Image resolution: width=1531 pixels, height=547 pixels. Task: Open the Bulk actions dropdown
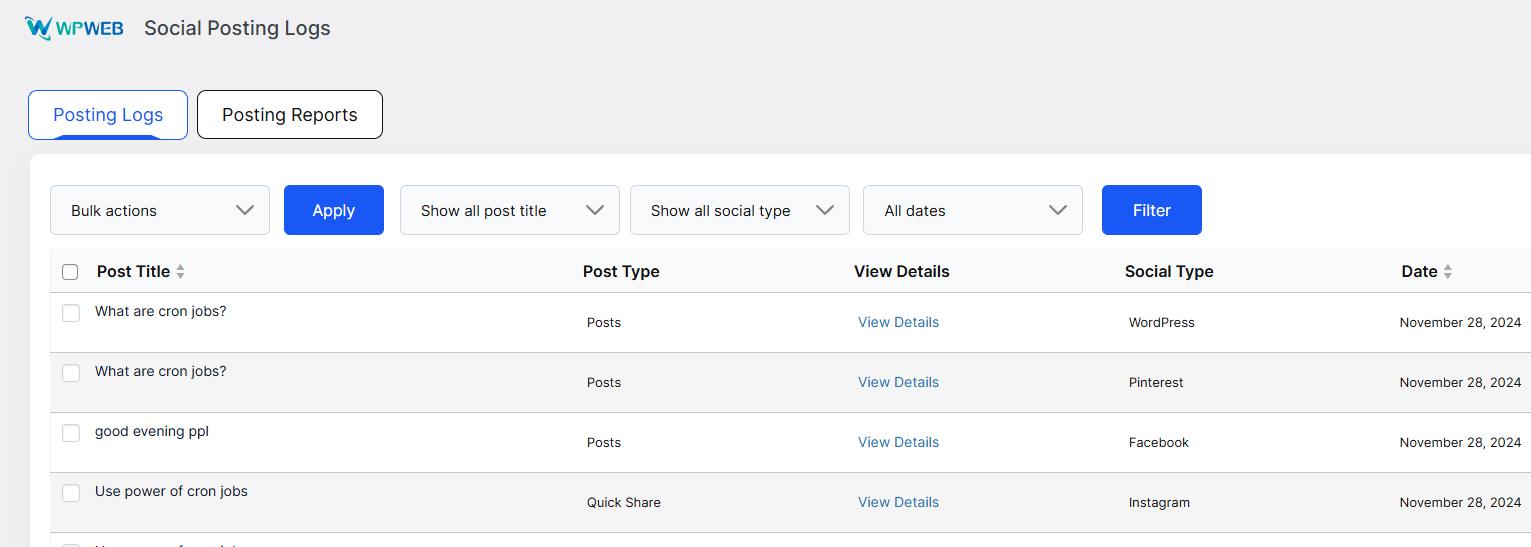click(160, 210)
